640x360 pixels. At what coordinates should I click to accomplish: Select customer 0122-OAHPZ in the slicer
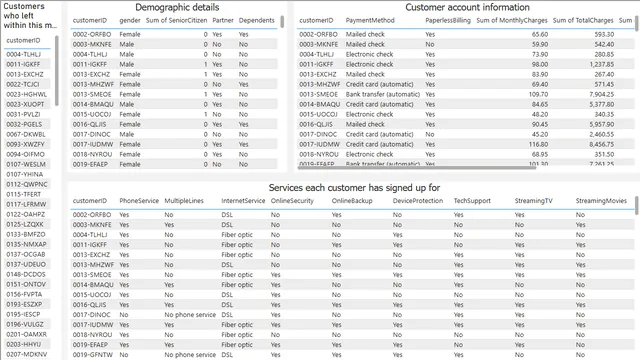pyautogui.click(x=27, y=214)
